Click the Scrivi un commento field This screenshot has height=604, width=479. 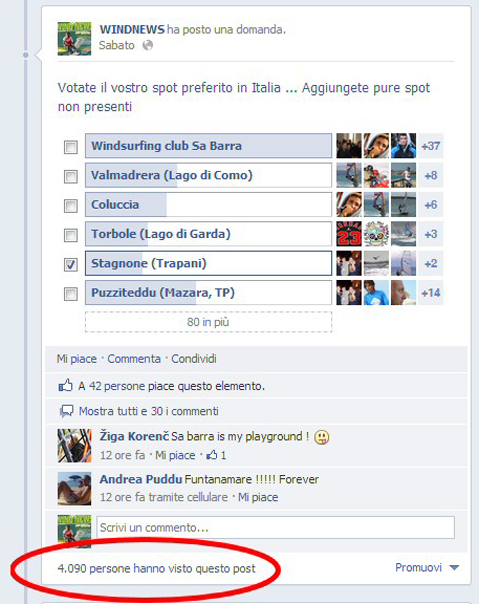[275, 527]
